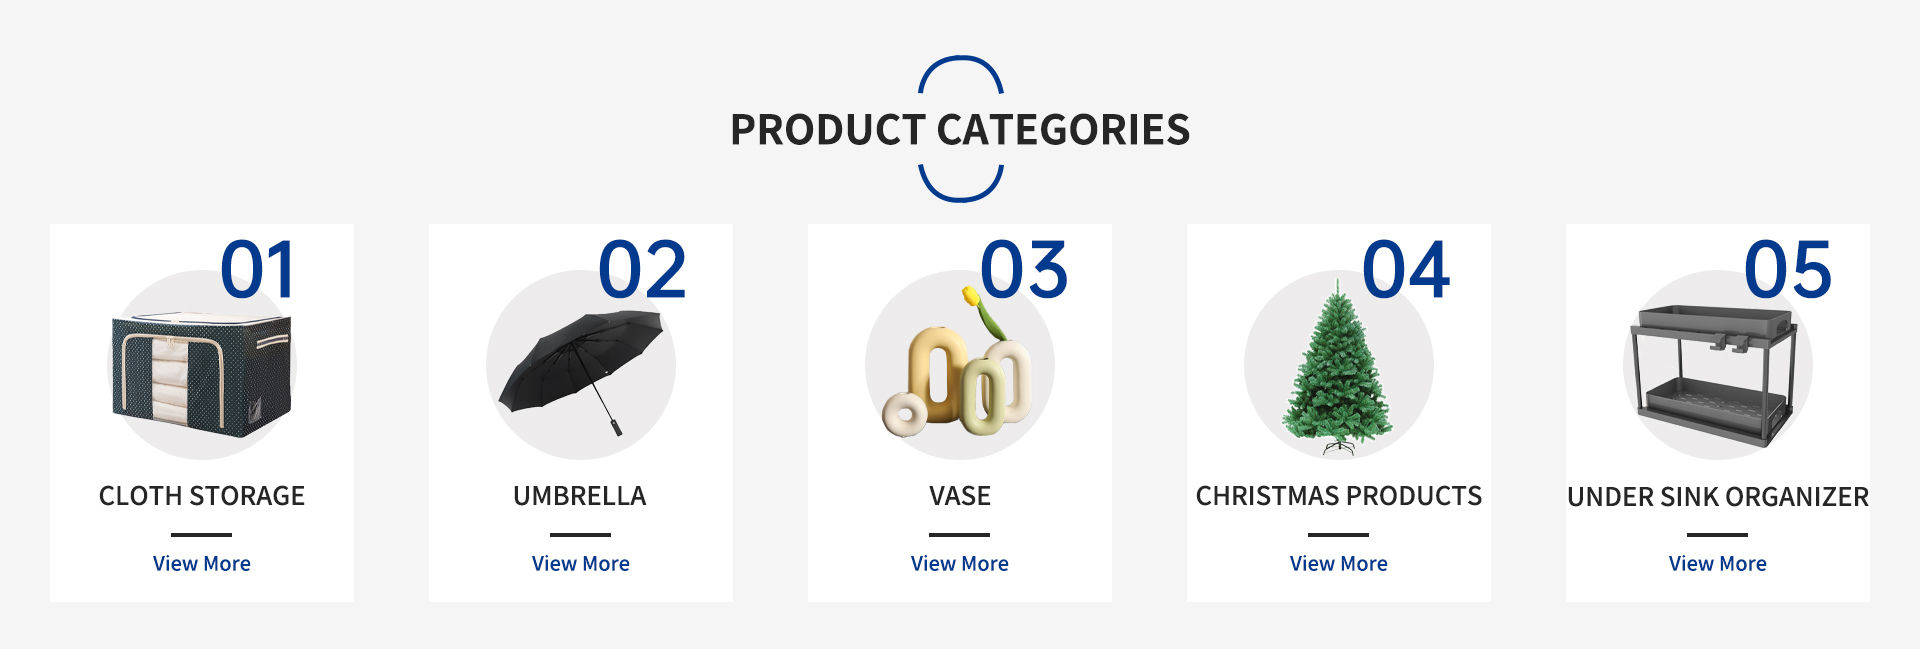
Task: Select the CHRISTMAS PRODUCTS category title
Action: [1338, 496]
